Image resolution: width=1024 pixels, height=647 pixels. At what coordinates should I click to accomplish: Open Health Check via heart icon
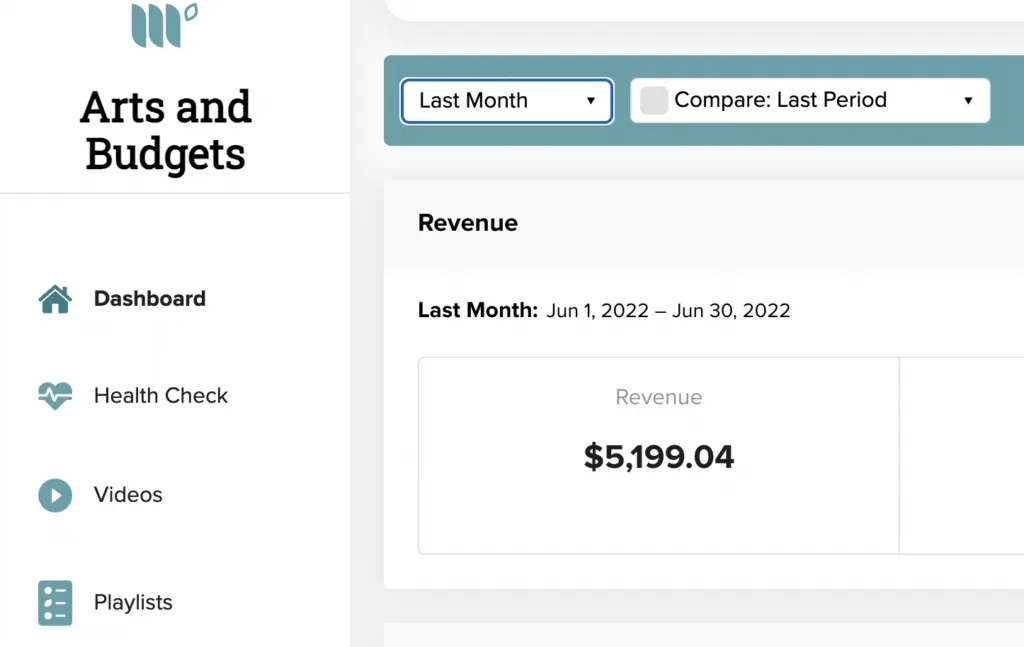[x=55, y=396]
